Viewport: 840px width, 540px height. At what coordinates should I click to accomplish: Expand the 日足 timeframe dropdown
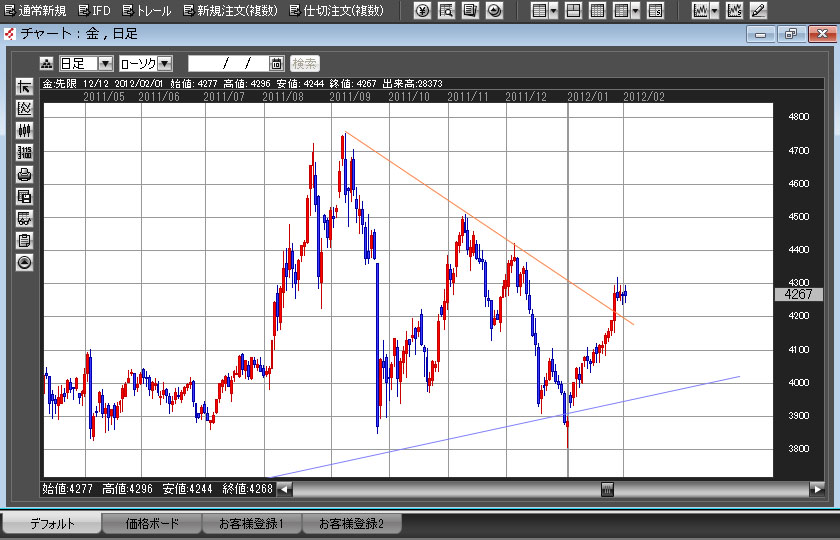[105, 63]
